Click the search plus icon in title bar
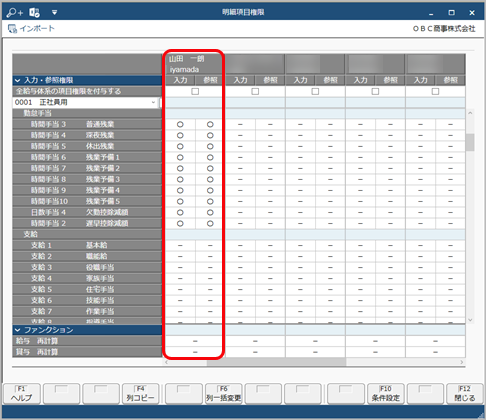The height and width of the screenshot is (420, 486). coord(15,13)
